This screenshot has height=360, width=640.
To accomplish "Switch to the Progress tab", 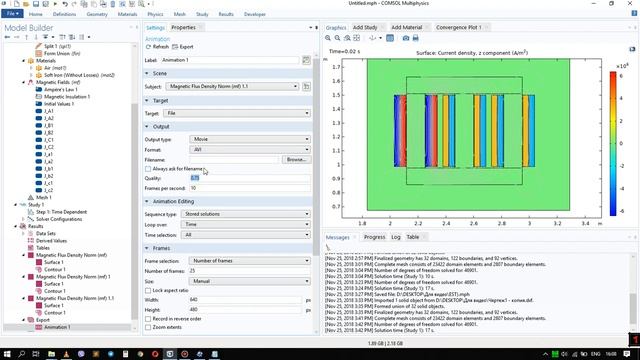I will (x=374, y=237).
